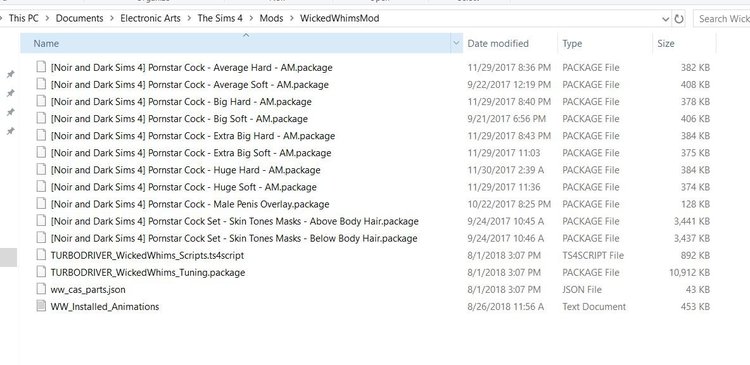Screen dimensions: 750x365
Task: Click file icon of Male Penis Overlay package
Action: (x=42, y=204)
